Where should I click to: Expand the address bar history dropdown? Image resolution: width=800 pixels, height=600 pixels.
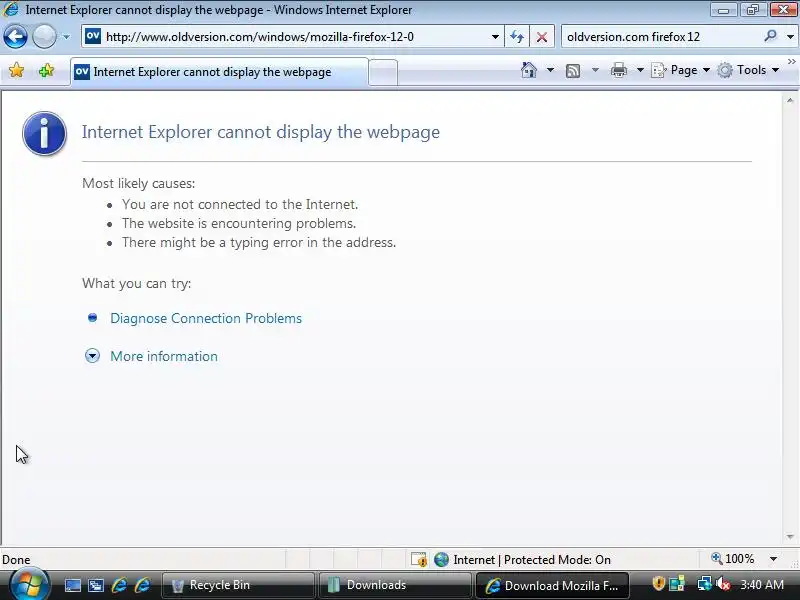pyautogui.click(x=495, y=37)
